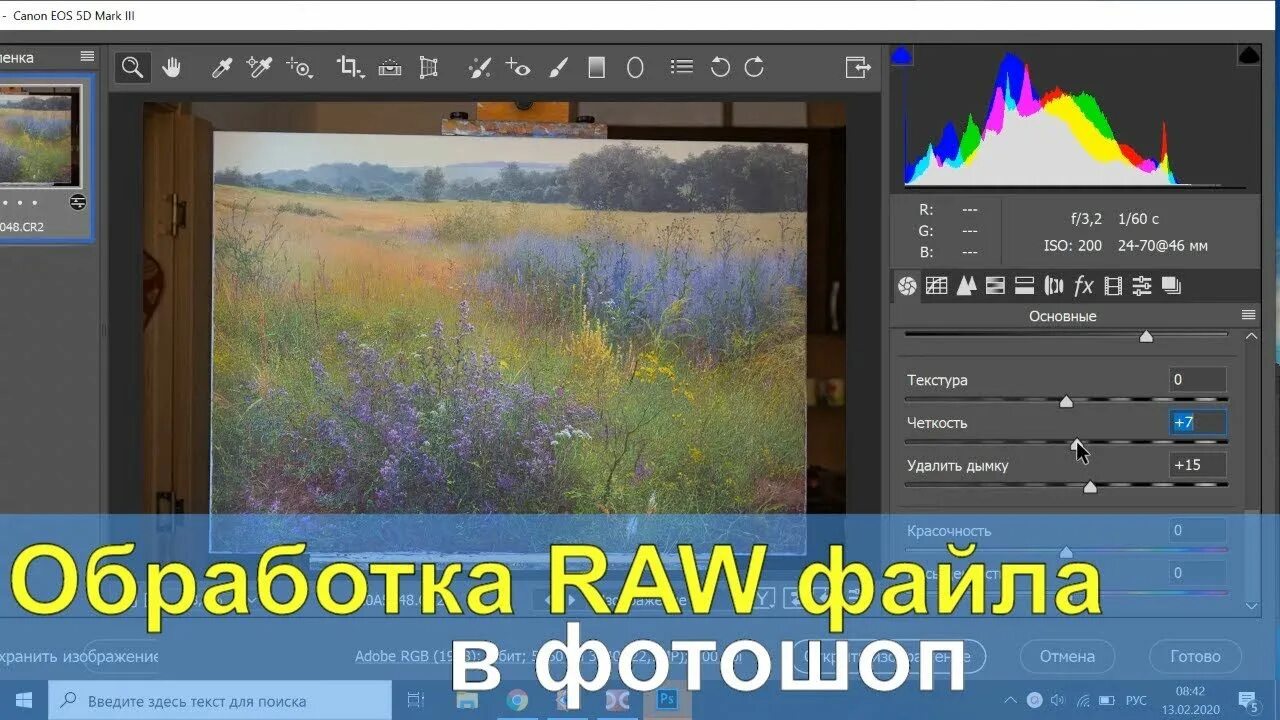Image resolution: width=1280 pixels, height=720 pixels.
Task: Switch to the Split Toning tab
Action: 1024,286
